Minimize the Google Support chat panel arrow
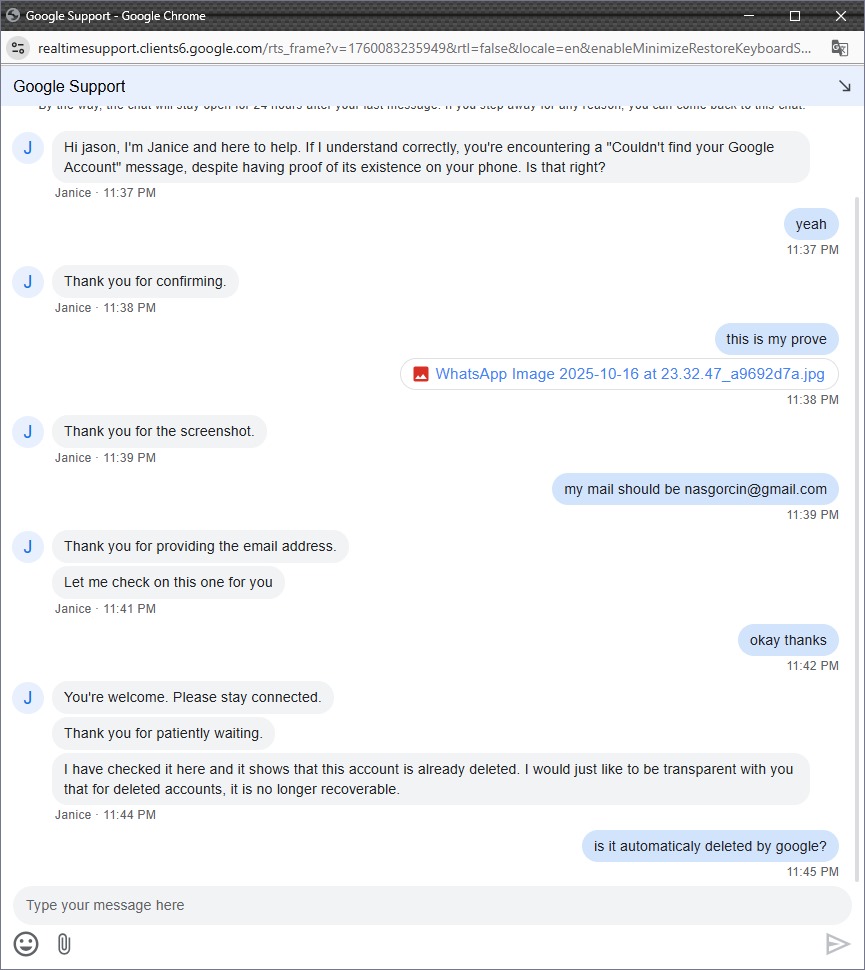The height and width of the screenshot is (970, 865). pyautogui.click(x=844, y=86)
